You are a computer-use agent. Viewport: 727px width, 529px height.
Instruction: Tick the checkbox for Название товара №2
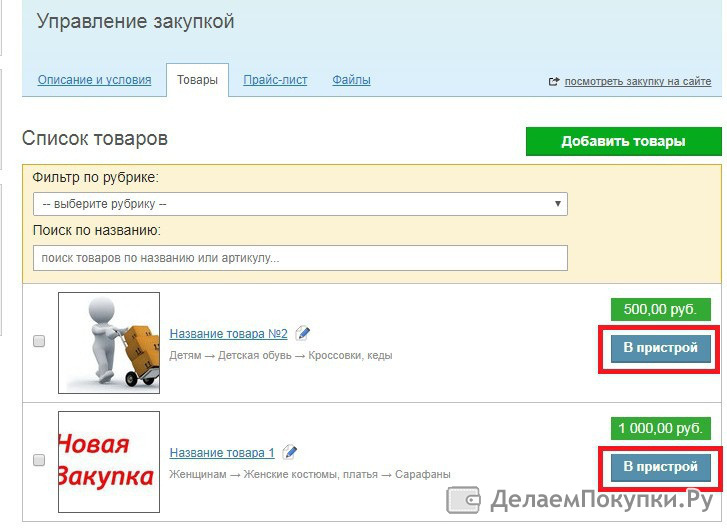click(x=39, y=341)
